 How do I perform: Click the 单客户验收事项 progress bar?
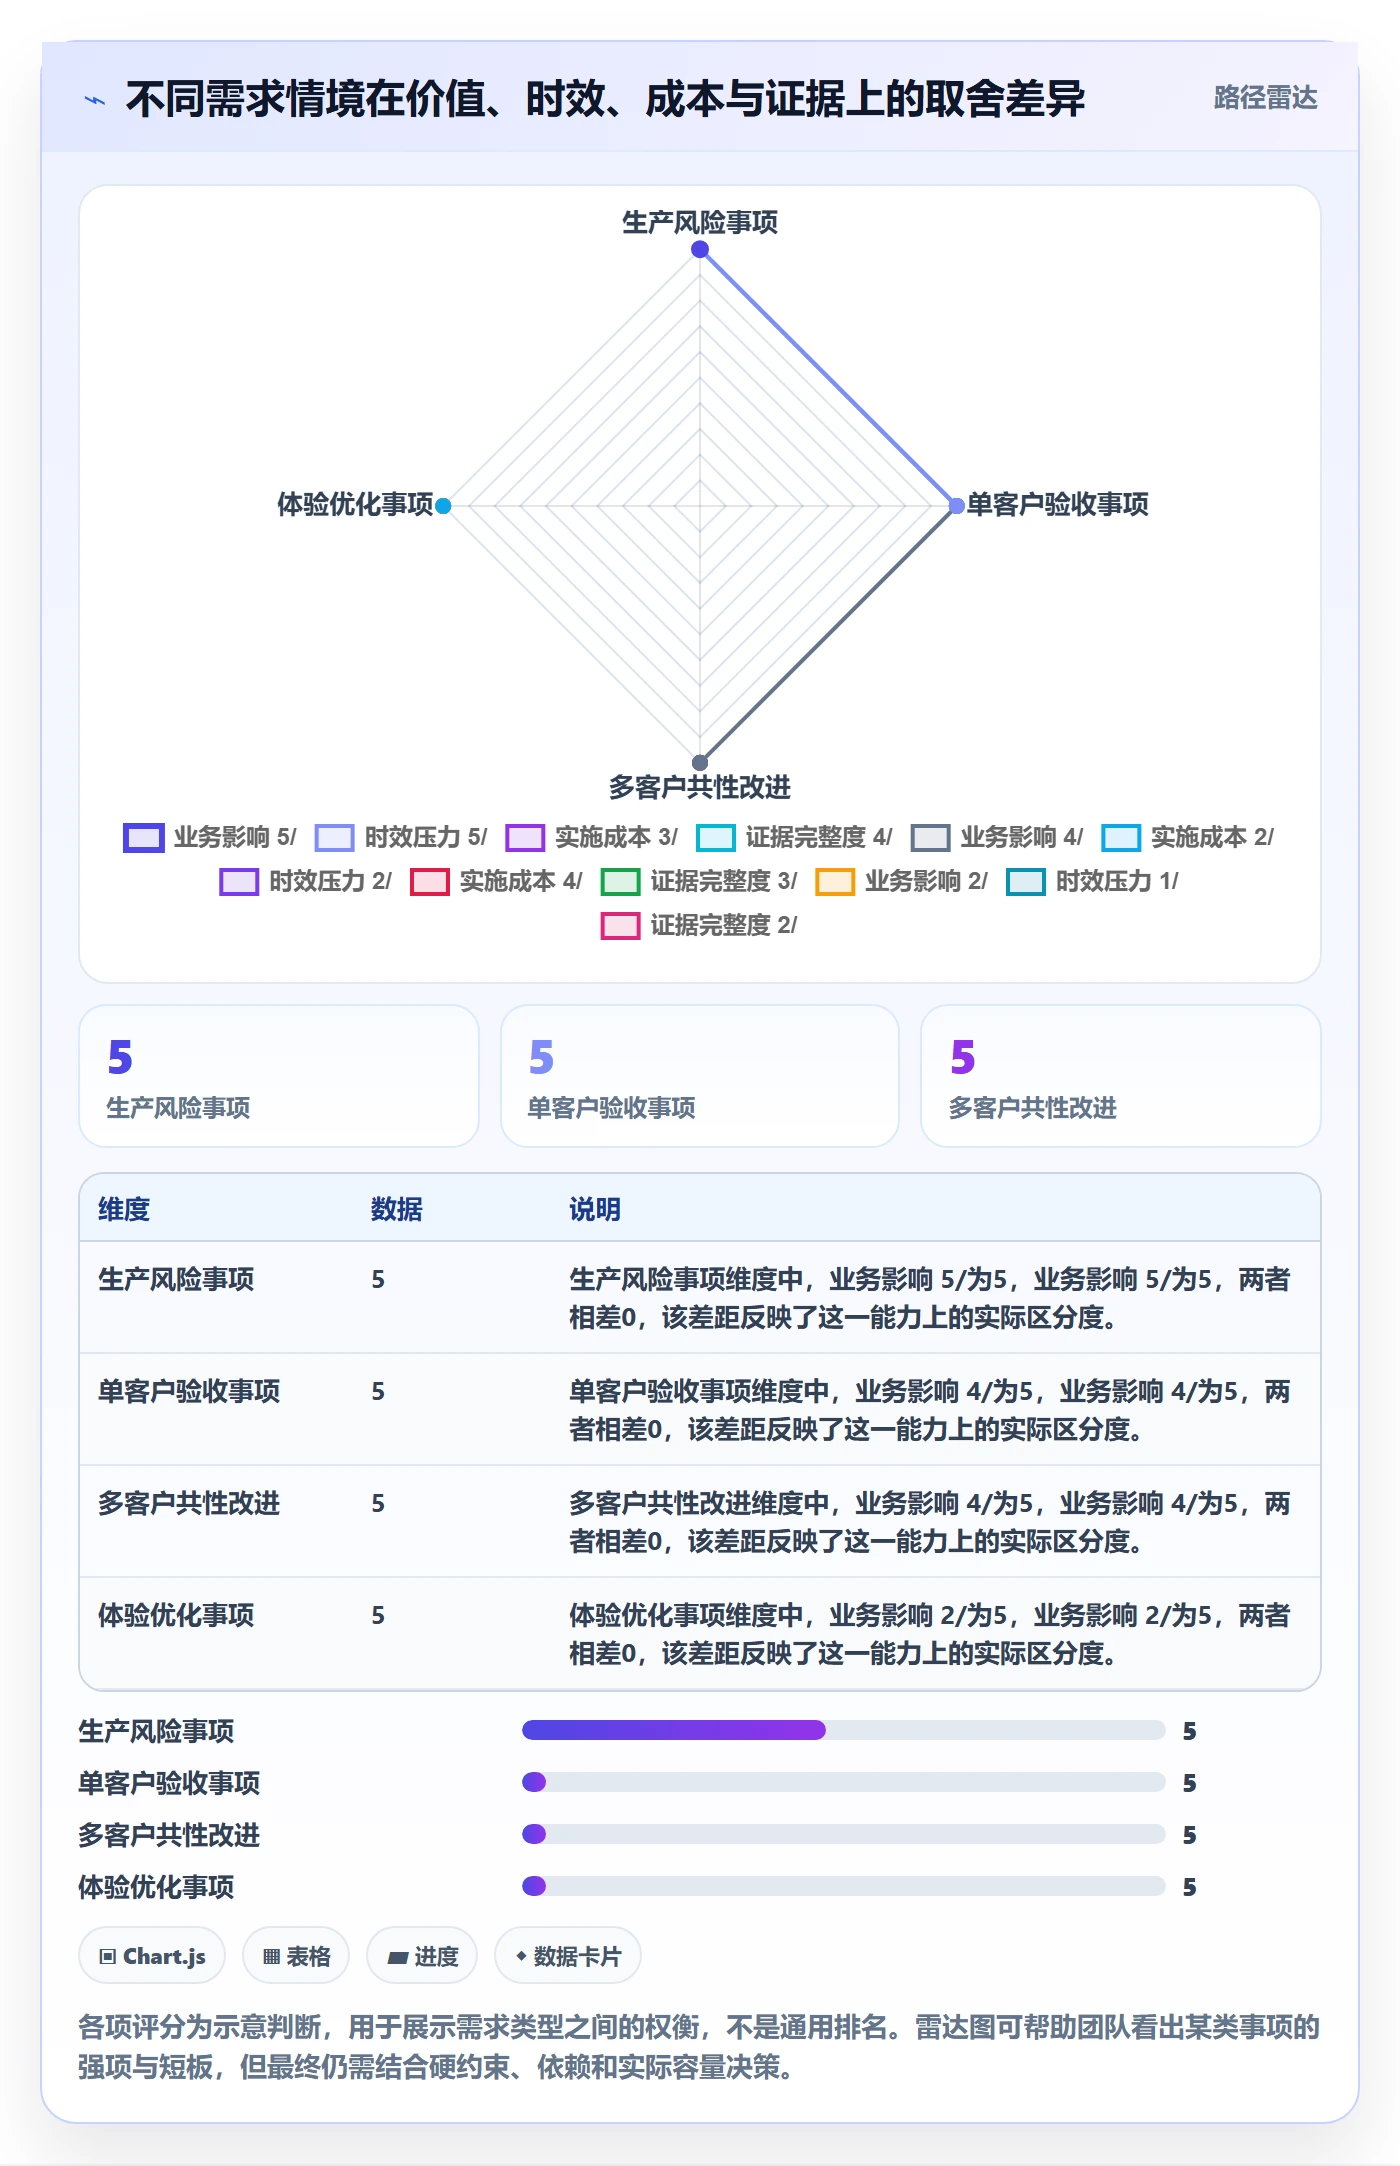[844, 1782]
